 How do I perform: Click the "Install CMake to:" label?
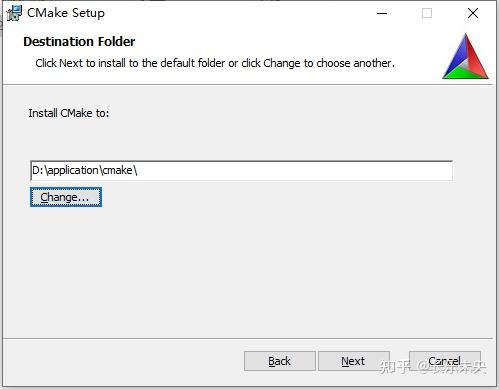[x=69, y=113]
